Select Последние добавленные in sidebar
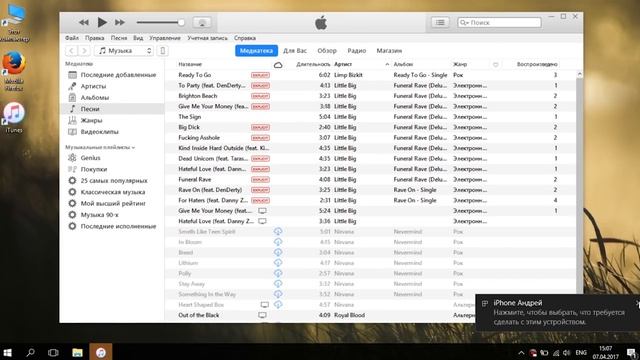 pyautogui.click(x=112, y=75)
